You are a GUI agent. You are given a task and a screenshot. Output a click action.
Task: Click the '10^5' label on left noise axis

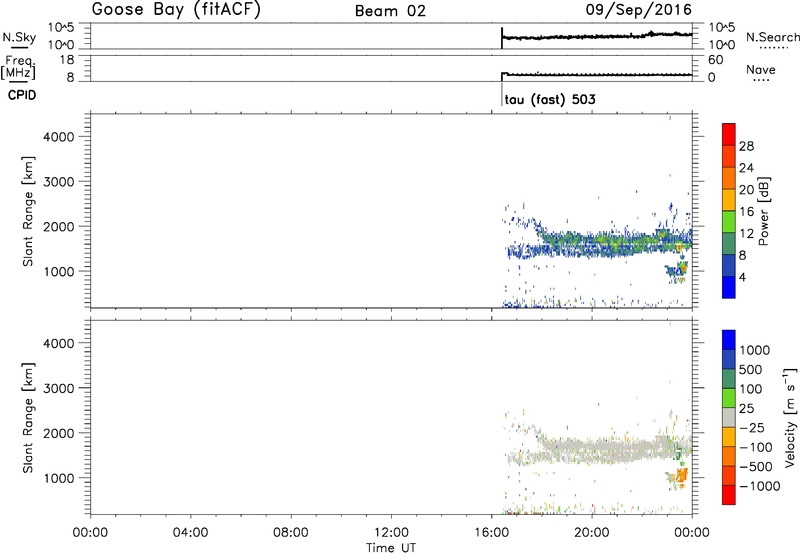(61, 28)
